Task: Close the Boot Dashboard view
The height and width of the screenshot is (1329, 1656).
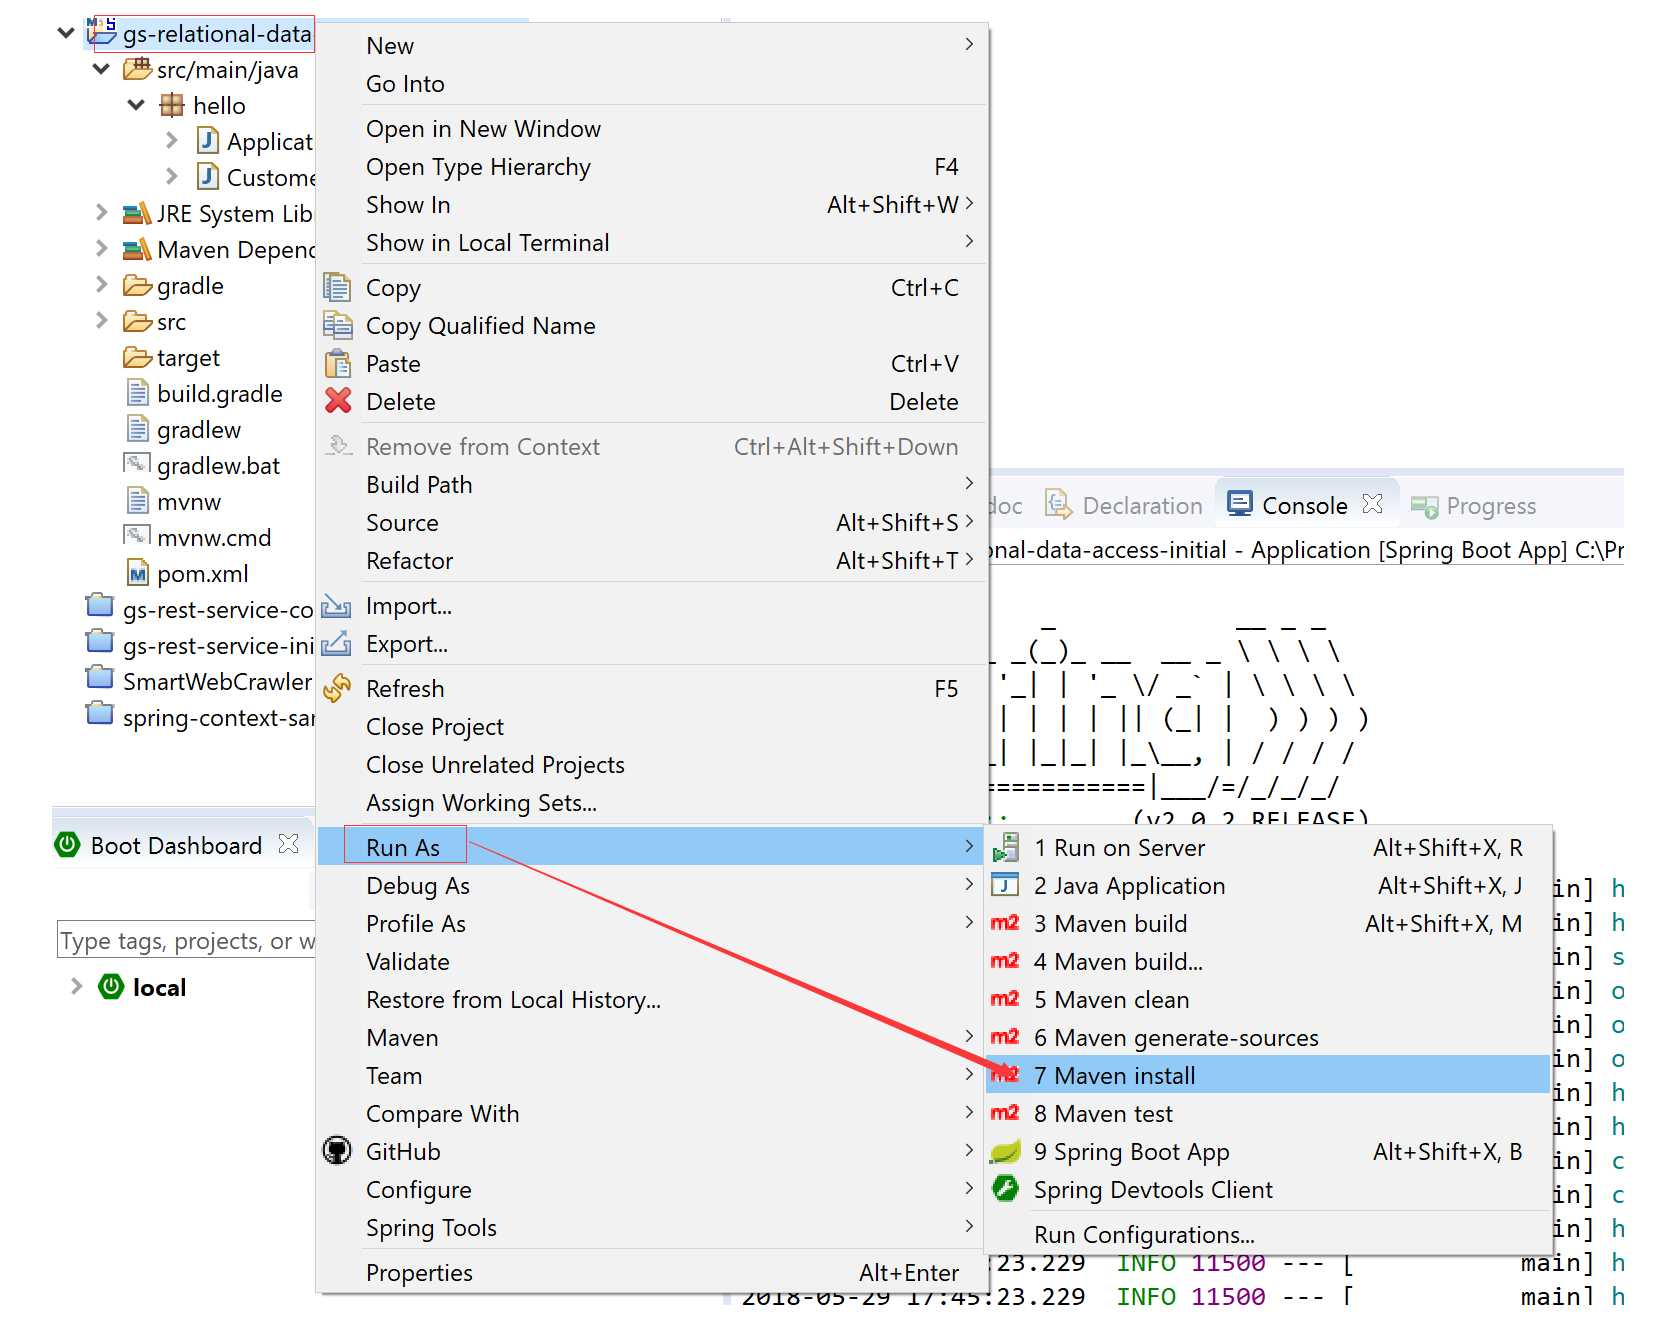Action: pyautogui.click(x=289, y=844)
